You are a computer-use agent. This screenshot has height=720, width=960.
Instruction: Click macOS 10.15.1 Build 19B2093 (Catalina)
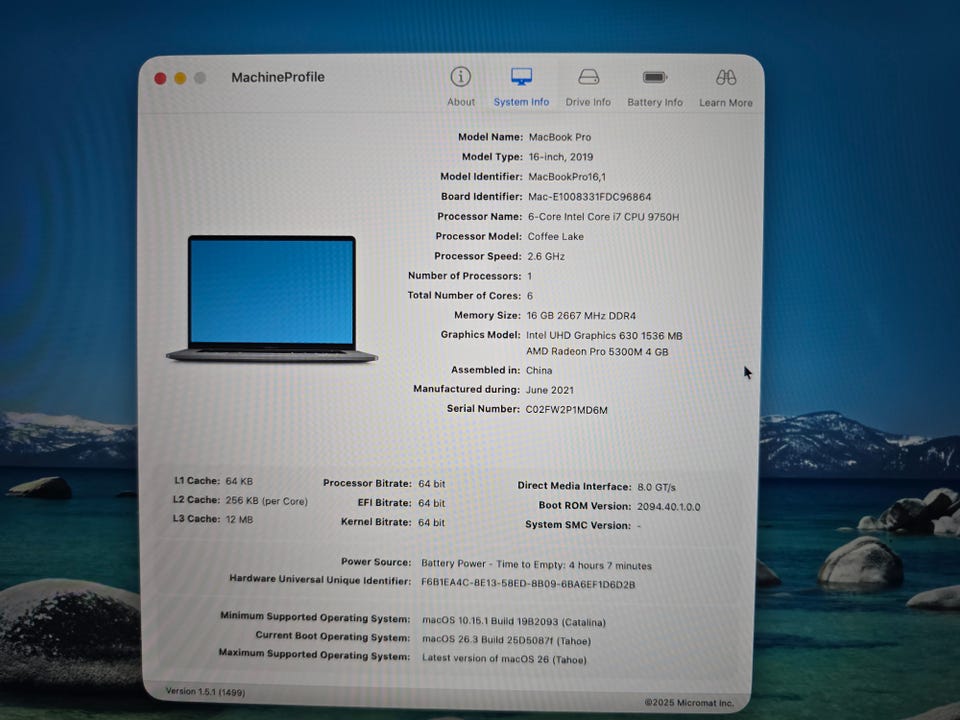pos(514,621)
